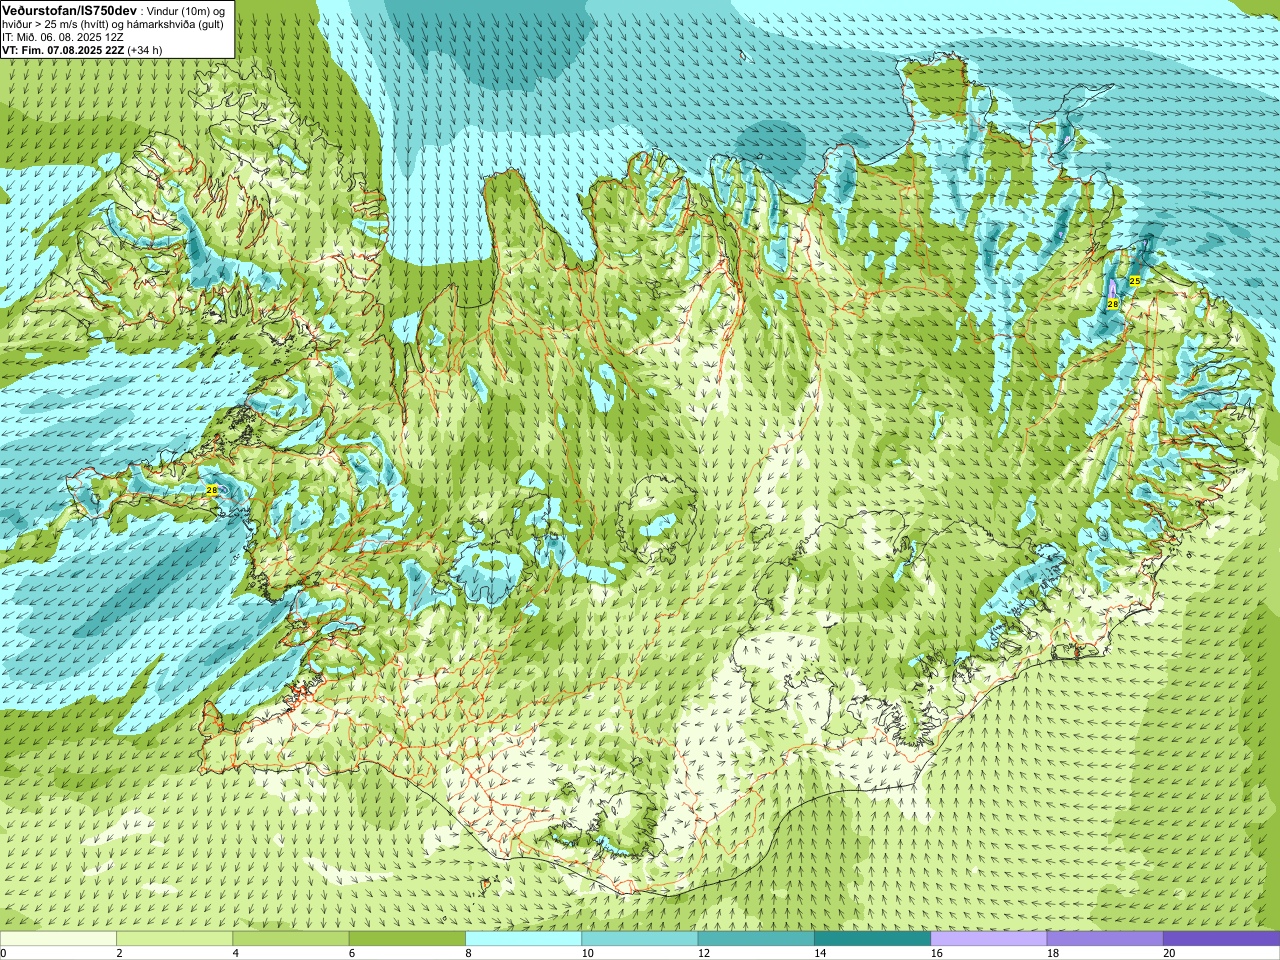The width and height of the screenshot is (1280, 960).
Task: Pick the light yellow-green 2–4 legend swatch
Action: pos(174,939)
